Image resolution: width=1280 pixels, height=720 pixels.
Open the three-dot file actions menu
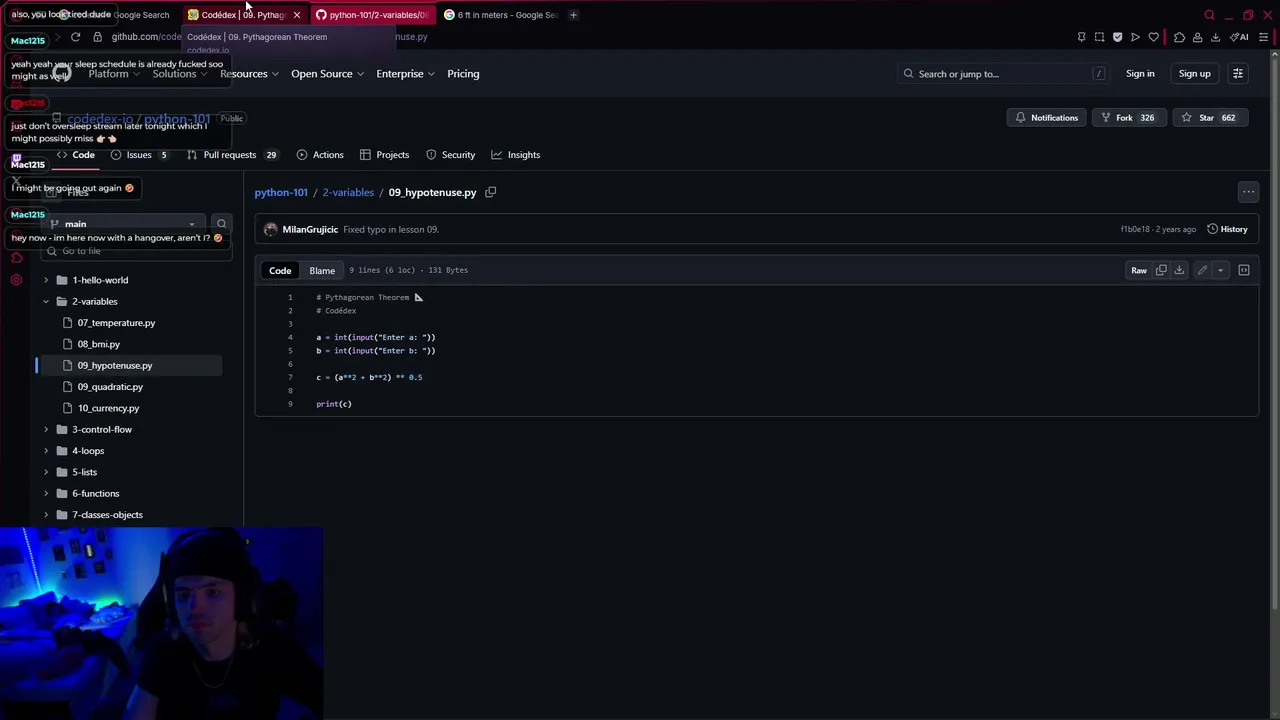click(x=1248, y=192)
